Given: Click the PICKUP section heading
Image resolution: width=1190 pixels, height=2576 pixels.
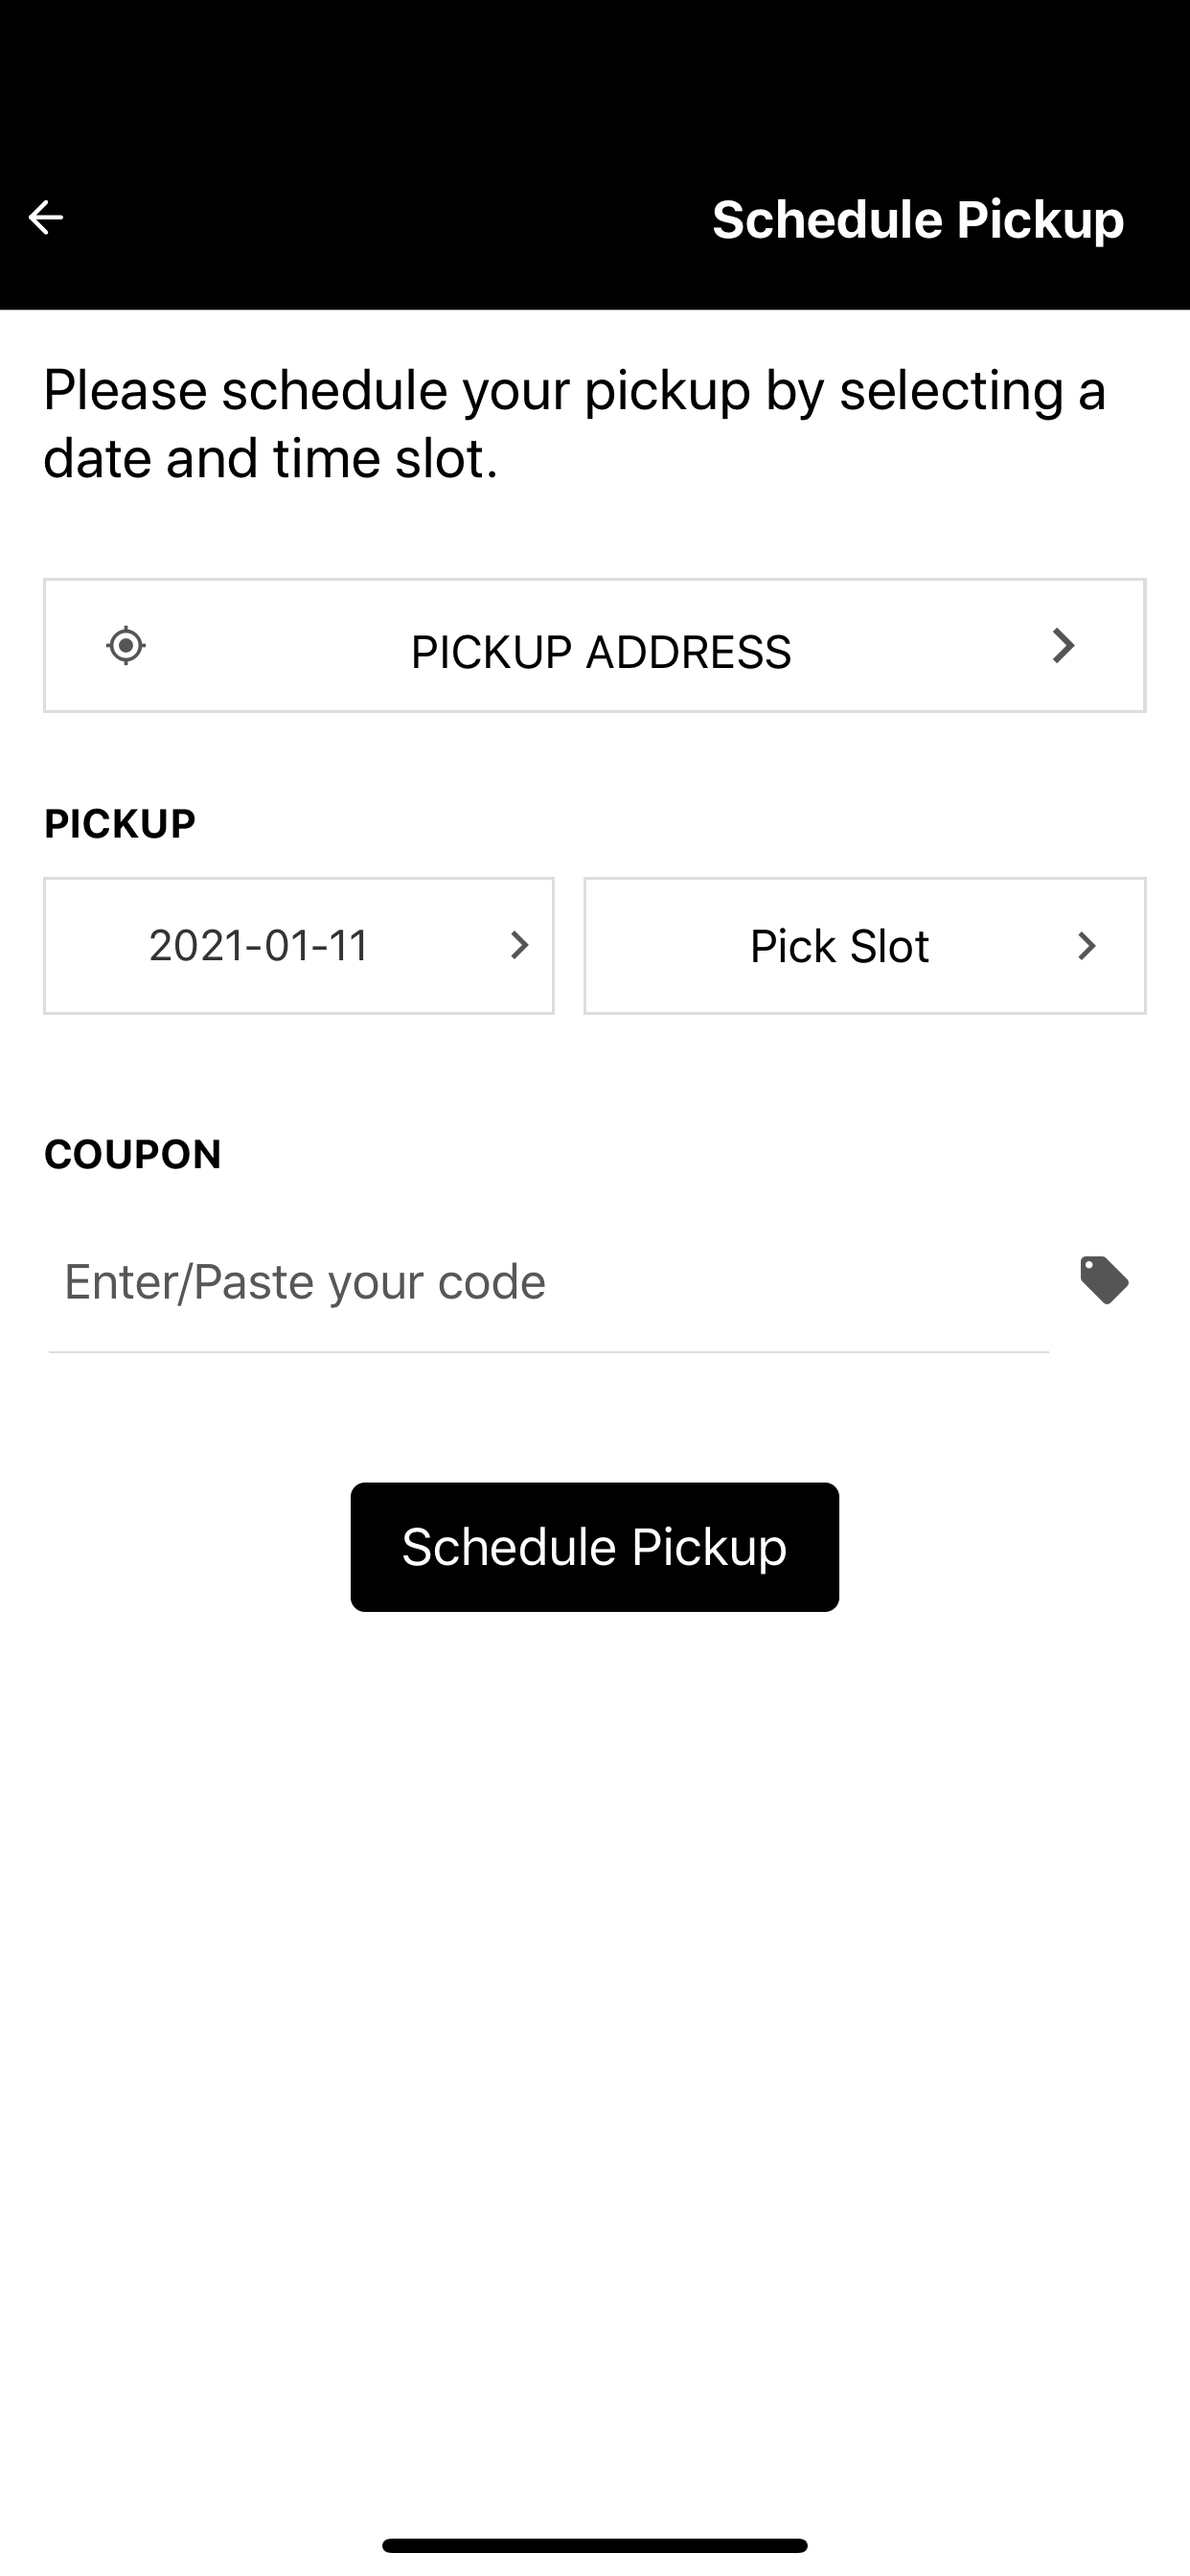Looking at the screenshot, I should coord(120,824).
